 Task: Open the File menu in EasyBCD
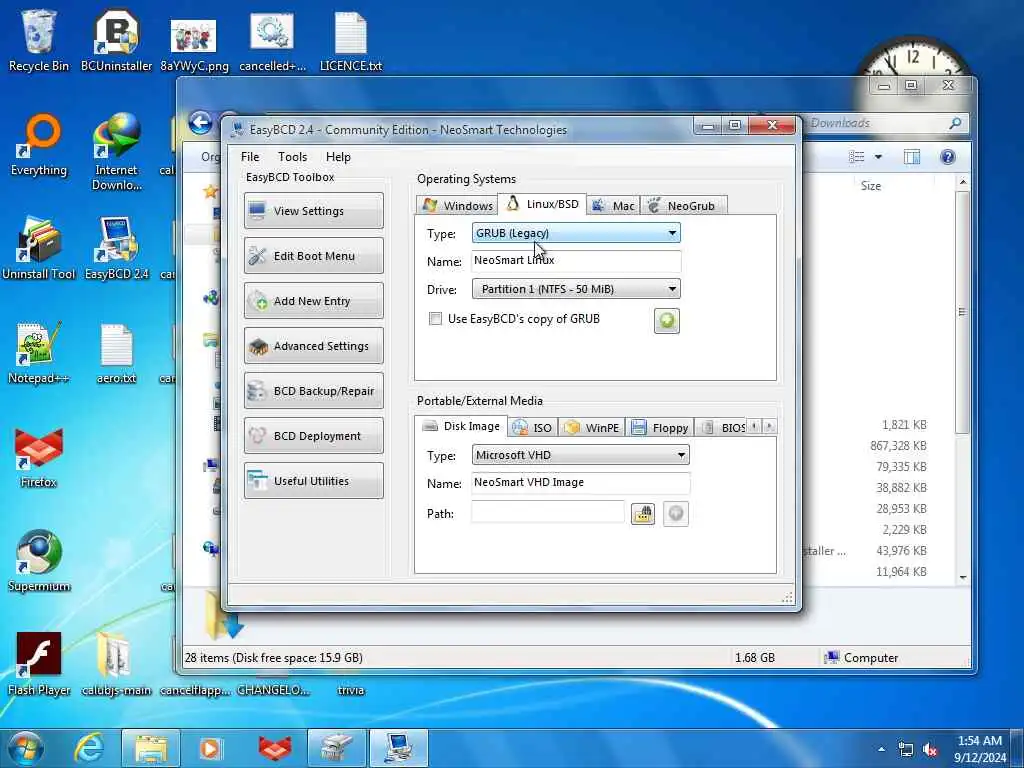[x=249, y=157]
